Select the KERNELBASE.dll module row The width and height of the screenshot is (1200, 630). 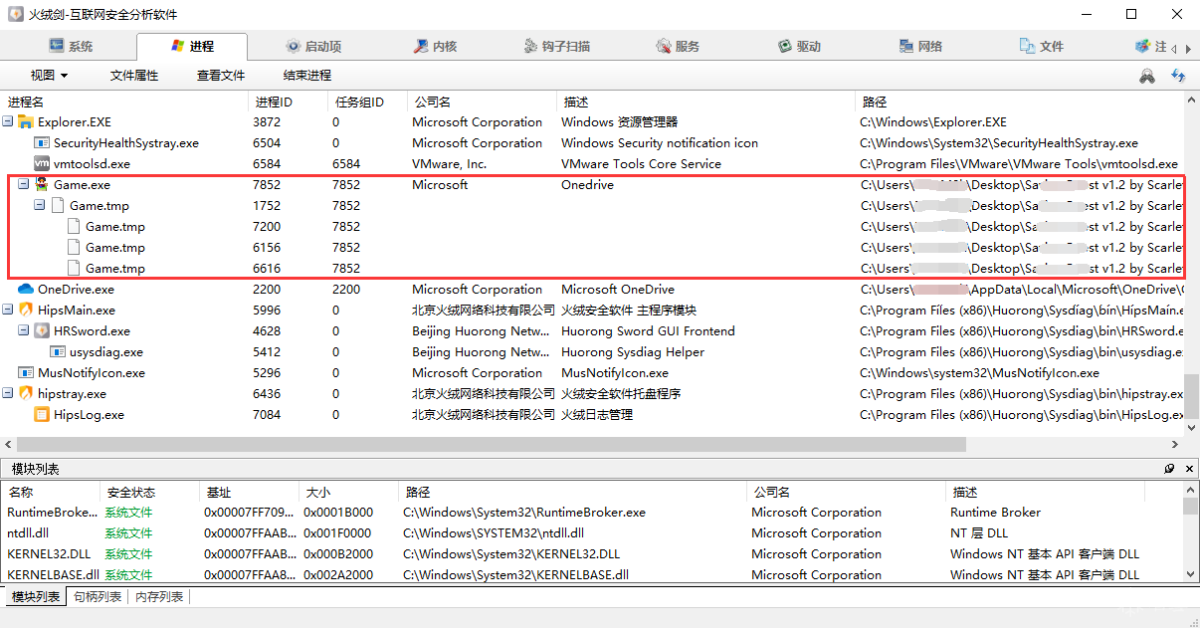pos(592,575)
